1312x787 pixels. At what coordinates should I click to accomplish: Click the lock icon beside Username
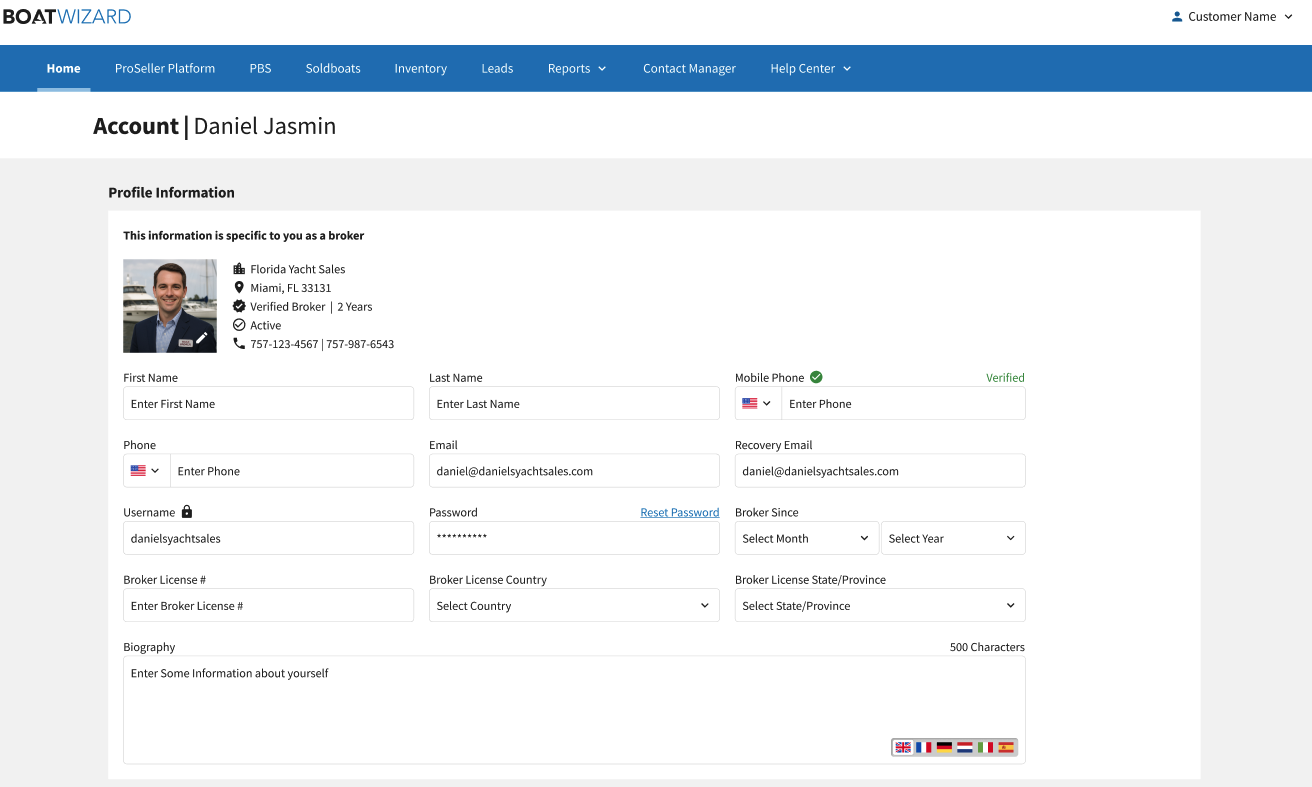(x=187, y=512)
